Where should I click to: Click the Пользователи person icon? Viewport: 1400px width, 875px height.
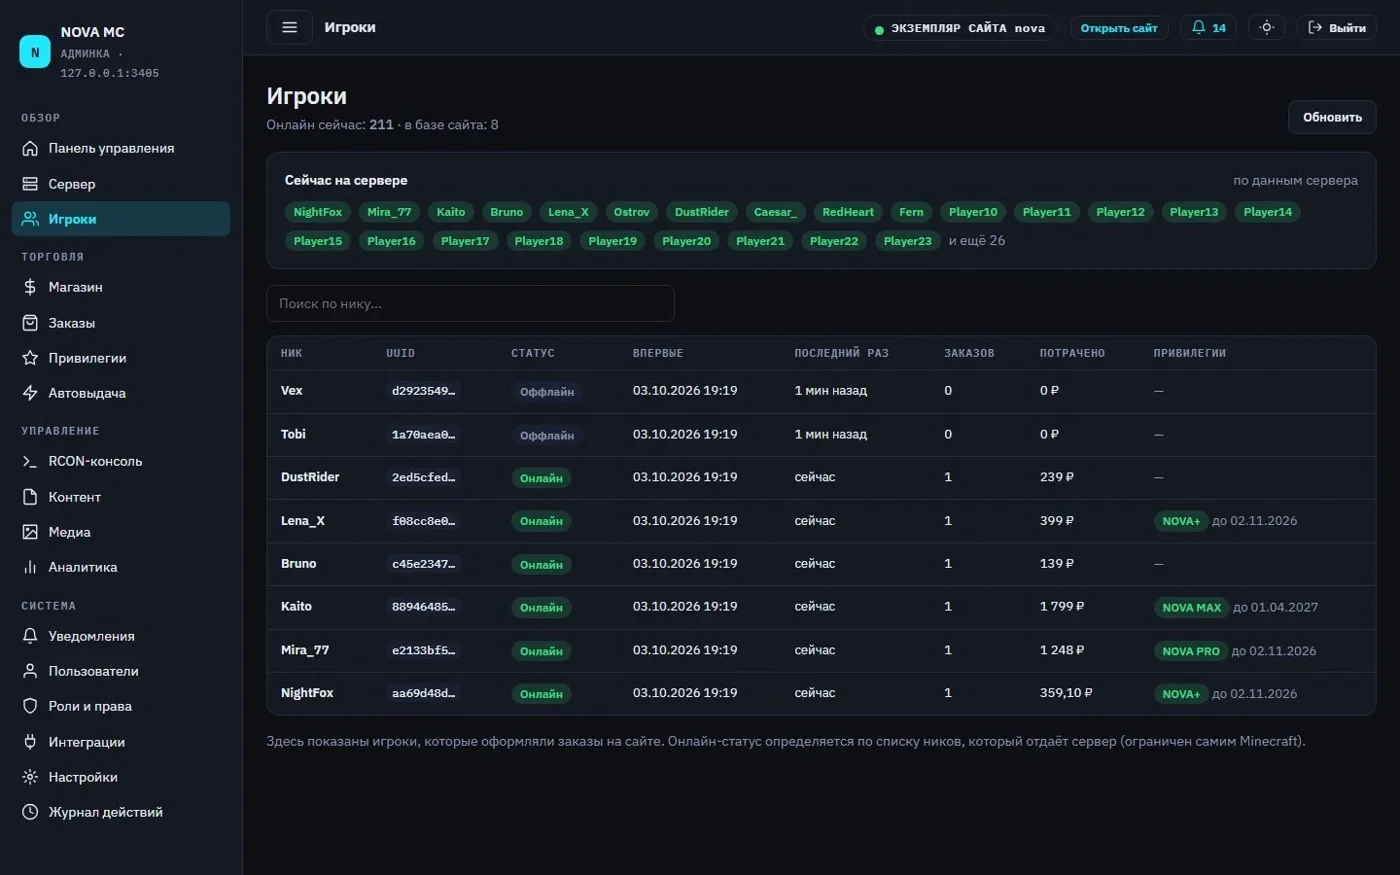[30, 671]
